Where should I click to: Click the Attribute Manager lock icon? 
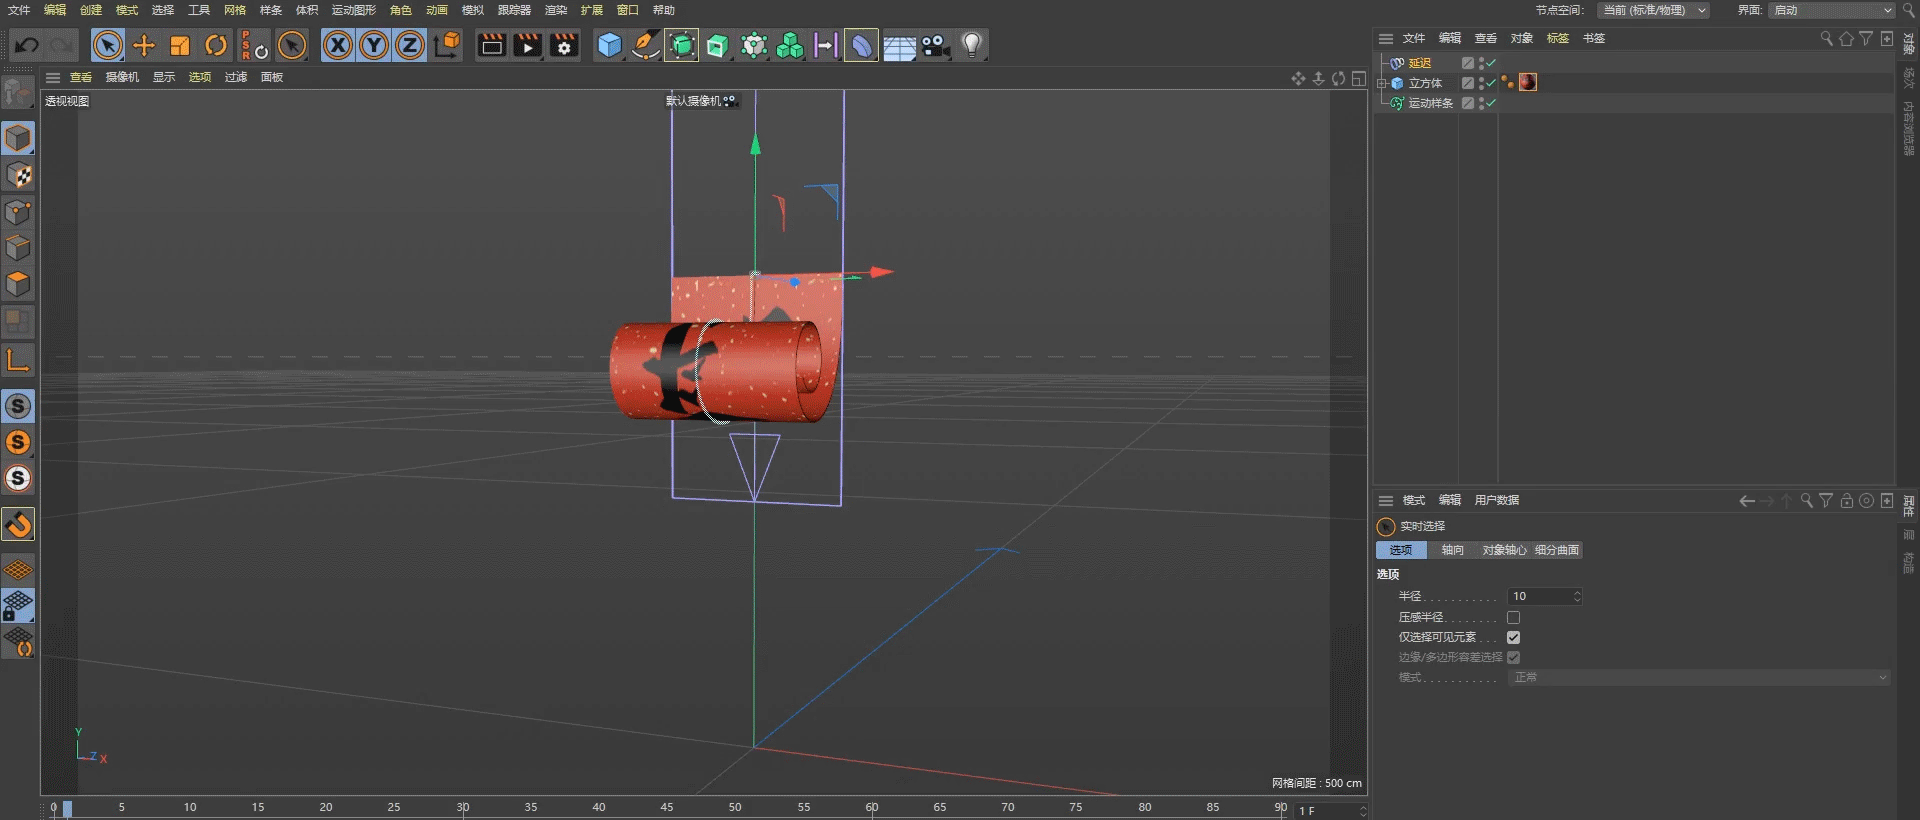(x=1847, y=501)
